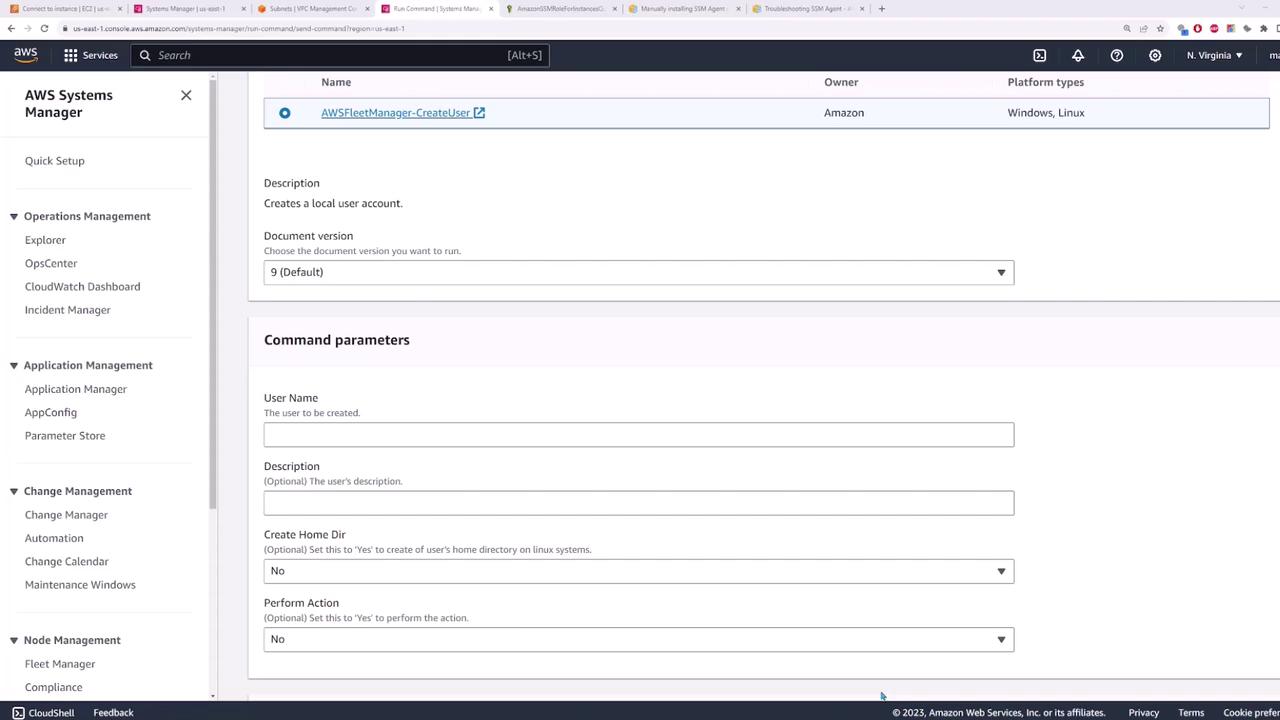Image resolution: width=1280 pixels, height=720 pixels.
Task: Click the command parameters Description input field
Action: (x=639, y=503)
